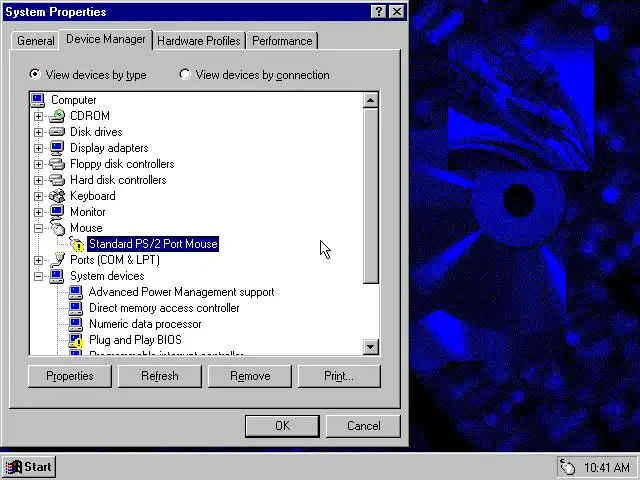Click the Display adapters monitor icon
Viewport: 640px width, 480px height.
pos(57,148)
